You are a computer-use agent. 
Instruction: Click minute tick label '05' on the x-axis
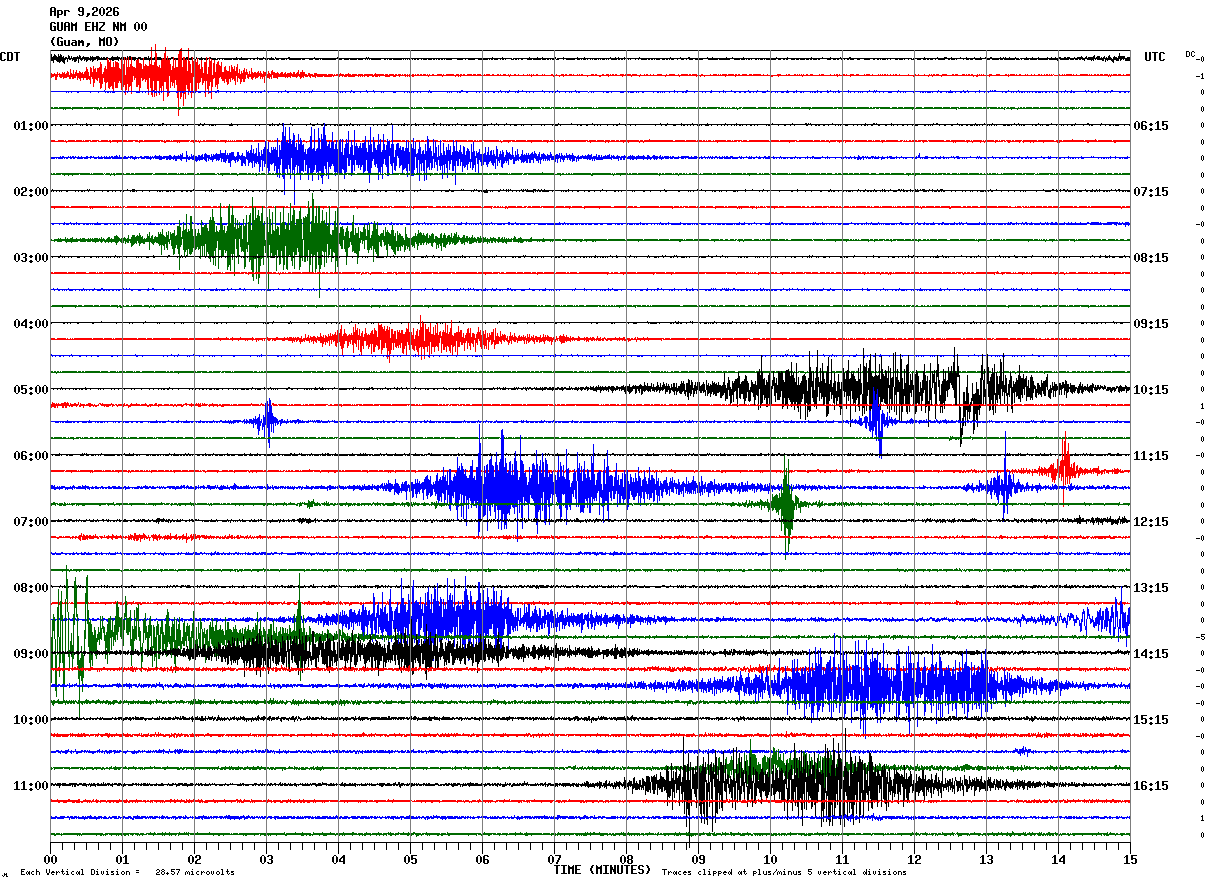[411, 859]
